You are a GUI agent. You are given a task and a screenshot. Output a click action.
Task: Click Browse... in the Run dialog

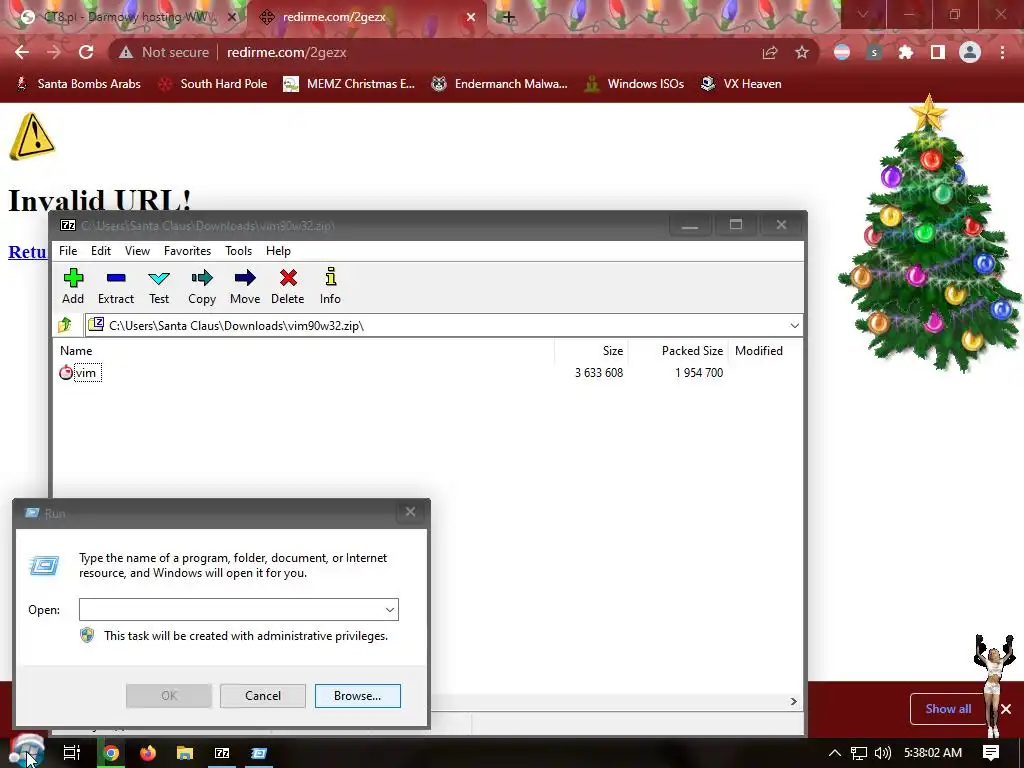[357, 696]
